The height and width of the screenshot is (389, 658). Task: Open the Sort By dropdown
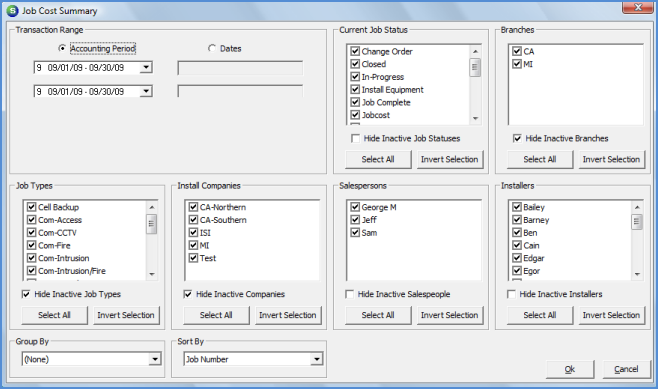pos(317,359)
